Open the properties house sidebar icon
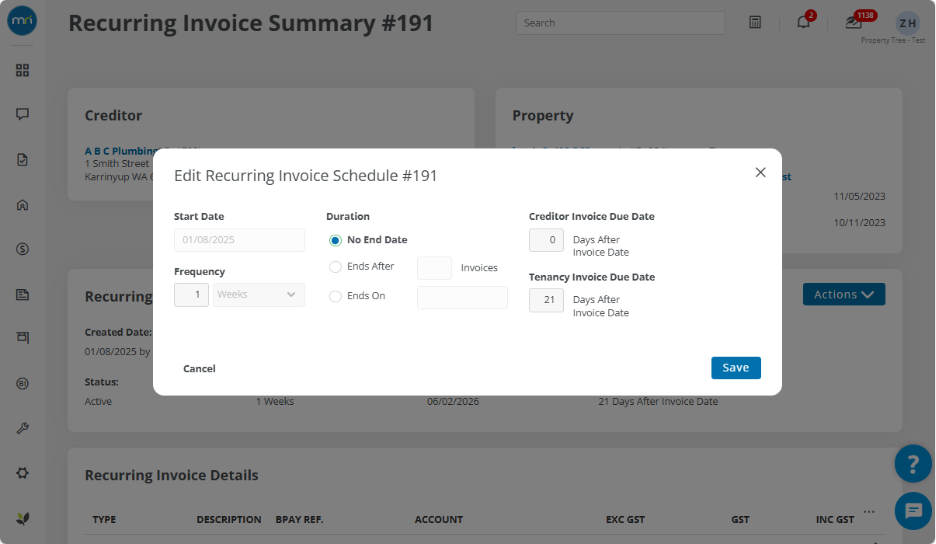936x544 pixels. click(22, 205)
